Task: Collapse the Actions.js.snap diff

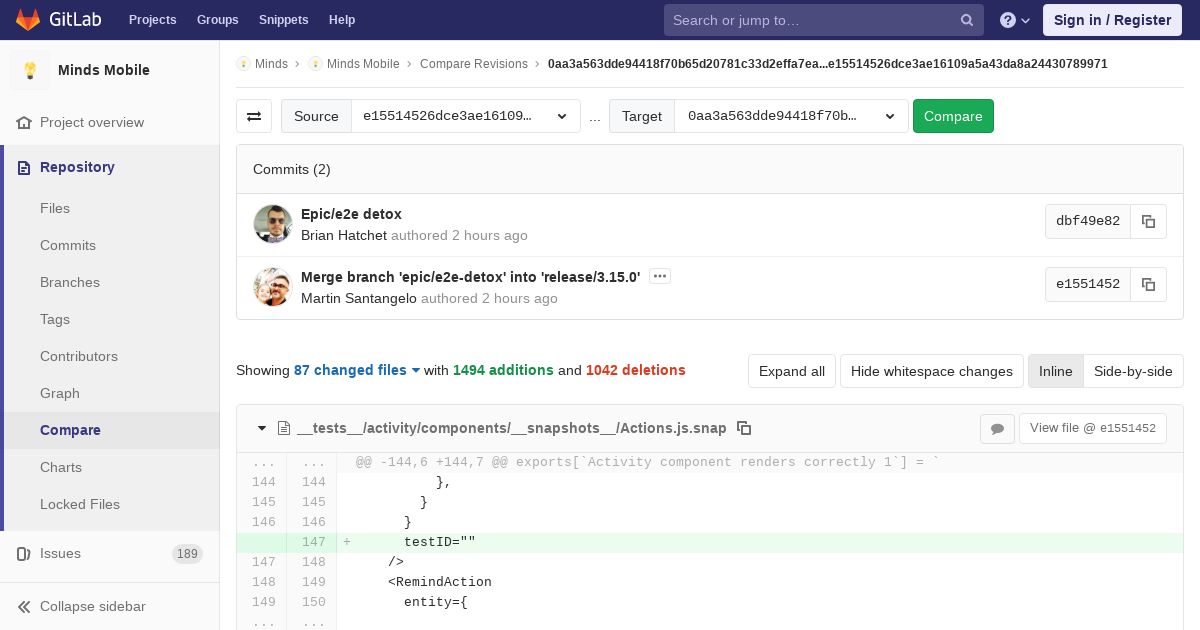Action: coord(262,428)
